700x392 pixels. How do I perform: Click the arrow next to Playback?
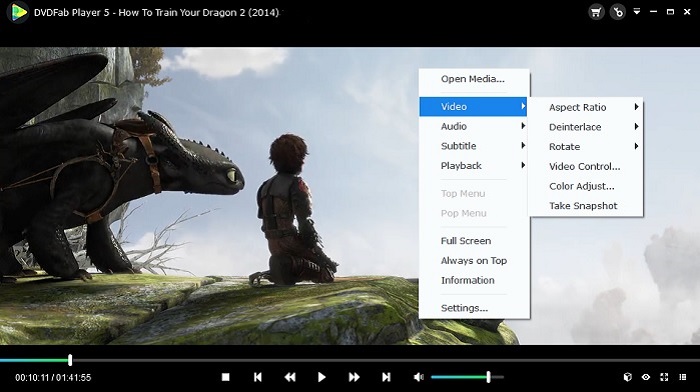pos(523,165)
